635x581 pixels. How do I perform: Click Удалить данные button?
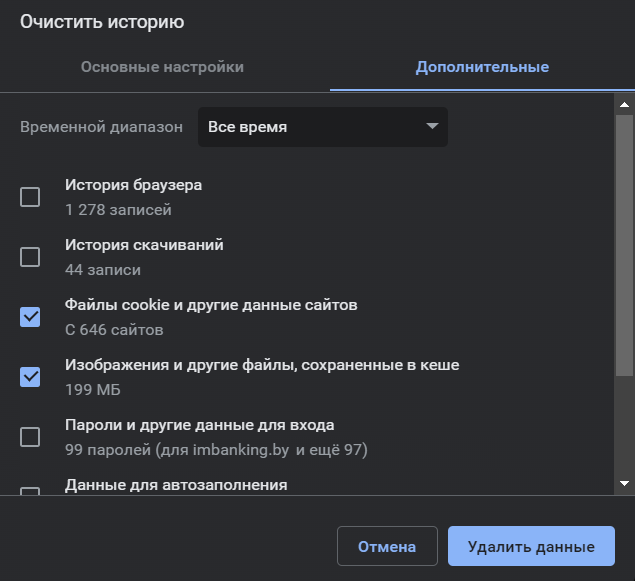click(531, 546)
